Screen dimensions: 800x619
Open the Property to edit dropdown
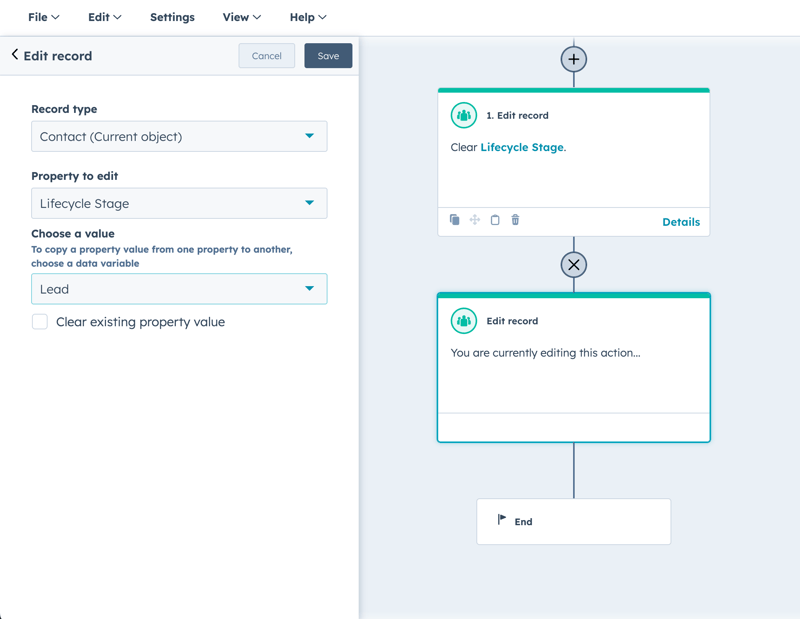pyautogui.click(x=179, y=203)
